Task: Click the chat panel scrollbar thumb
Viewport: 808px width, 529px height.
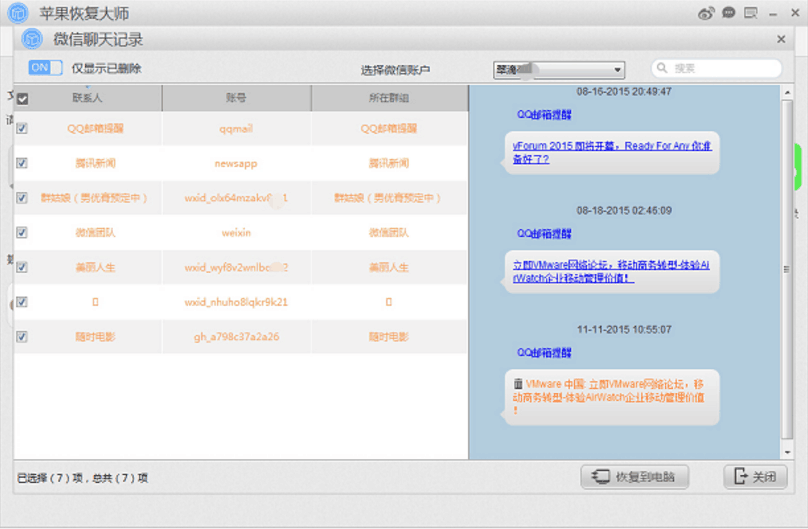Action: click(x=787, y=269)
